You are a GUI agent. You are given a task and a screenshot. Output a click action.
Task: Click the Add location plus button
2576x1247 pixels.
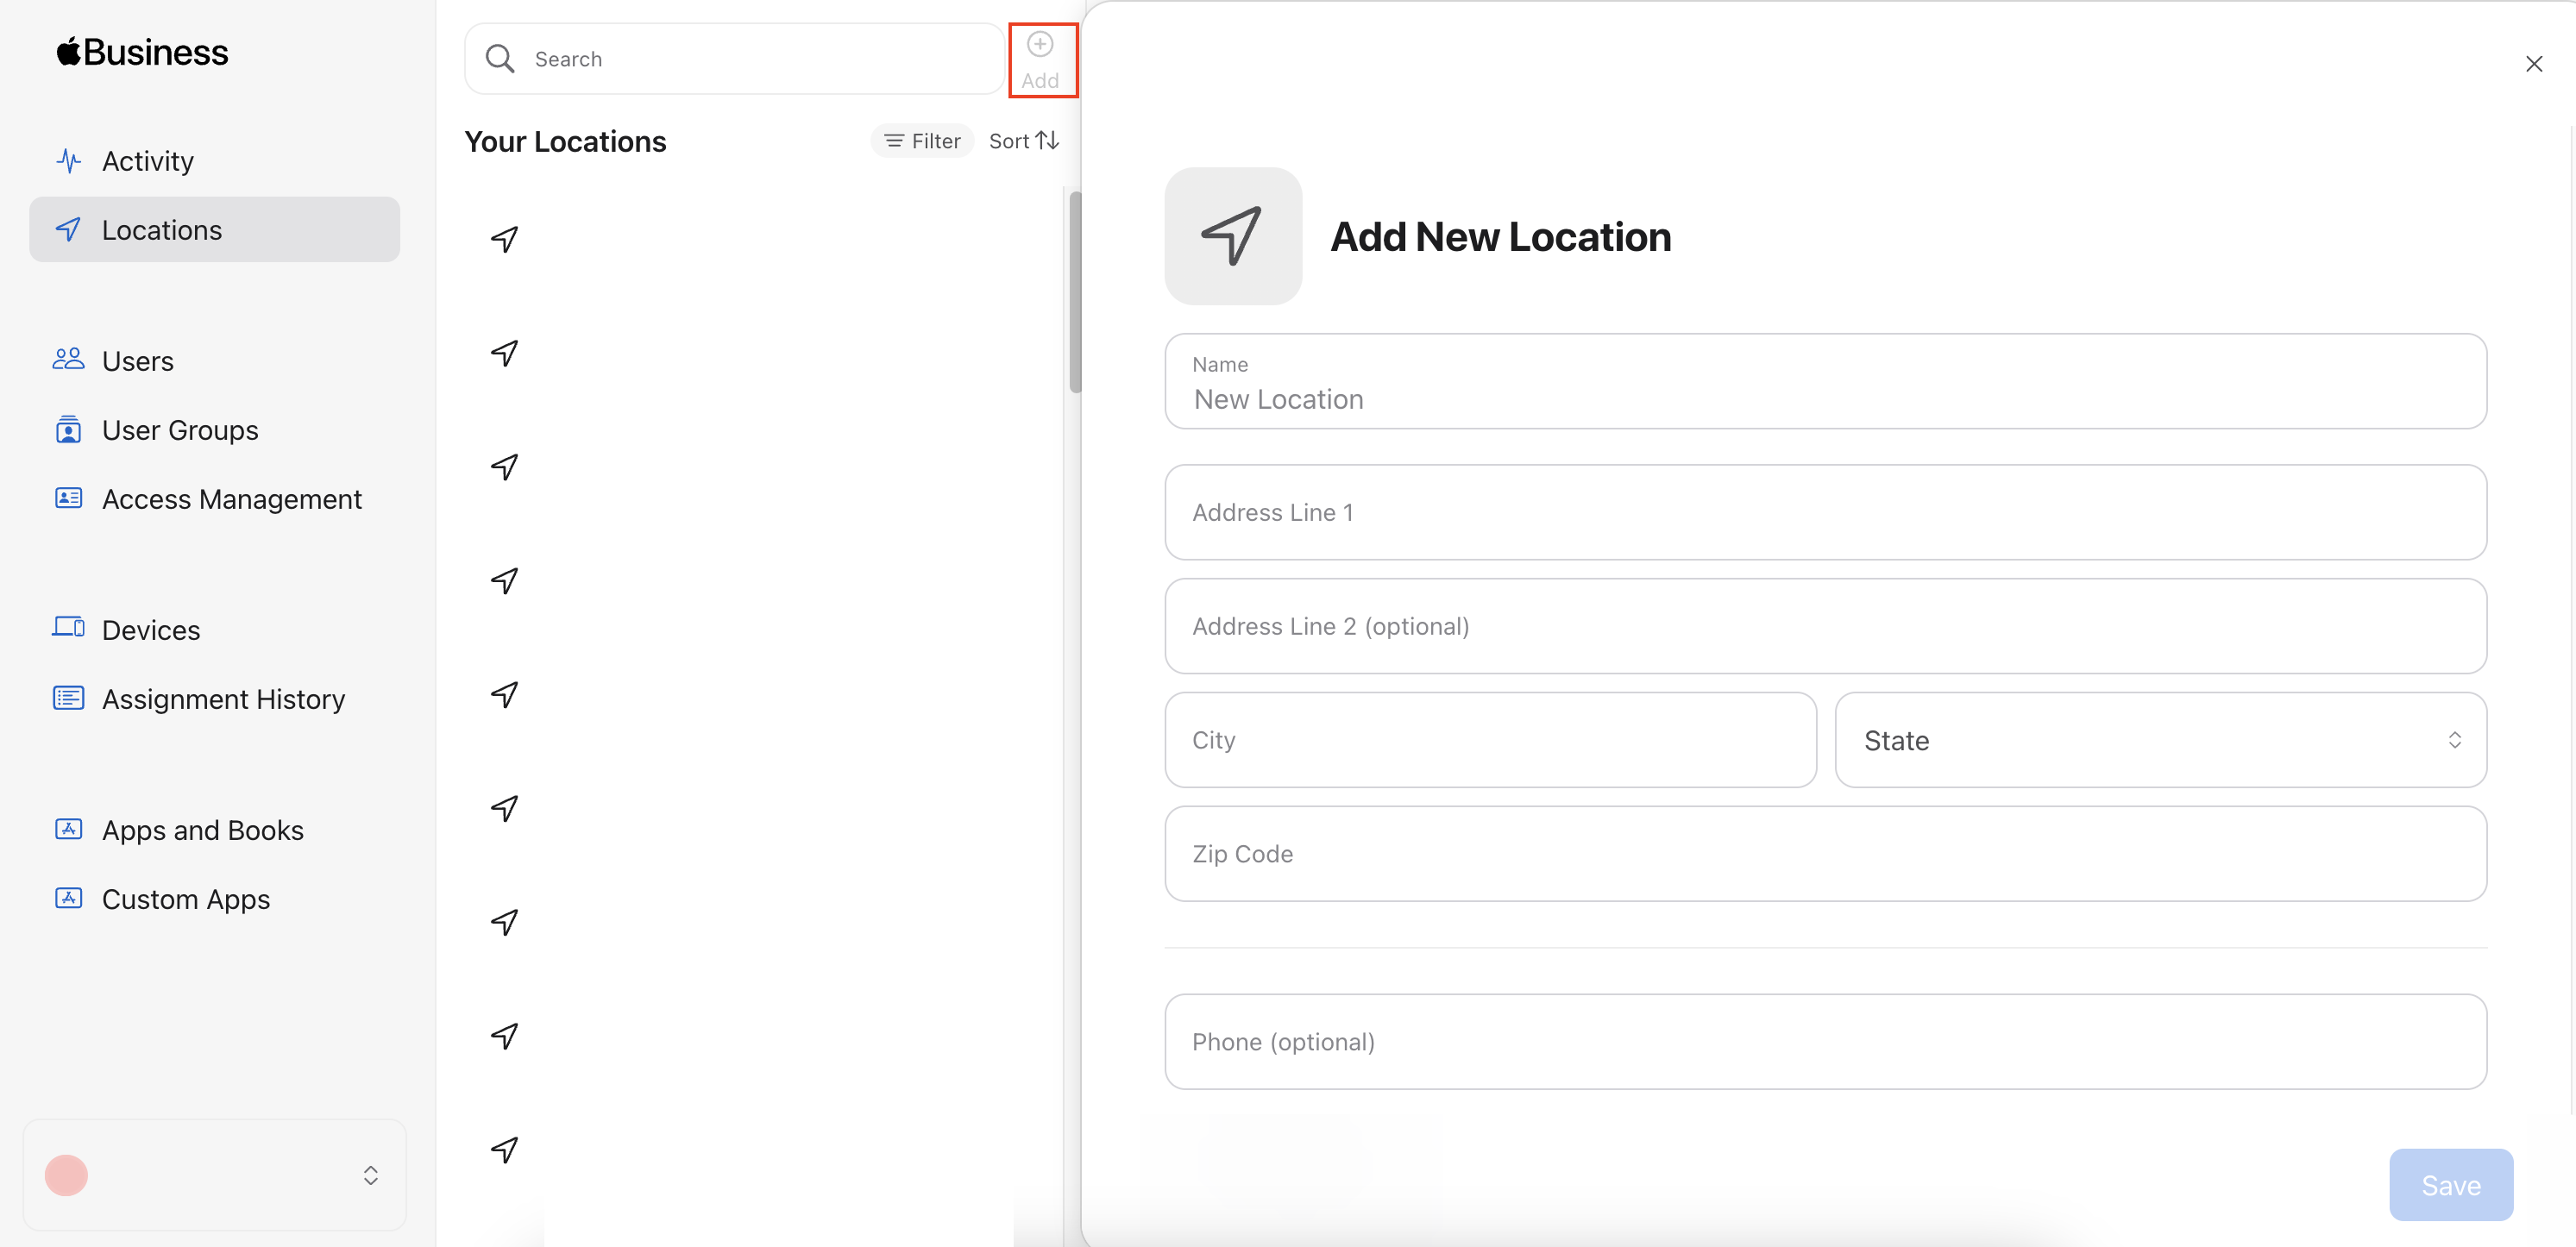point(1040,60)
